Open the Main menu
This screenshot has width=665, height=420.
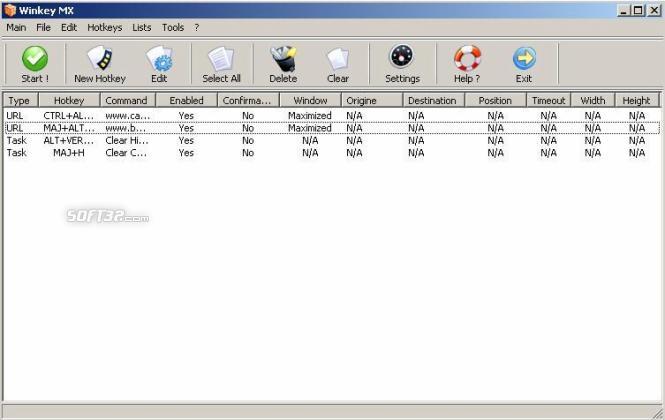point(16,28)
